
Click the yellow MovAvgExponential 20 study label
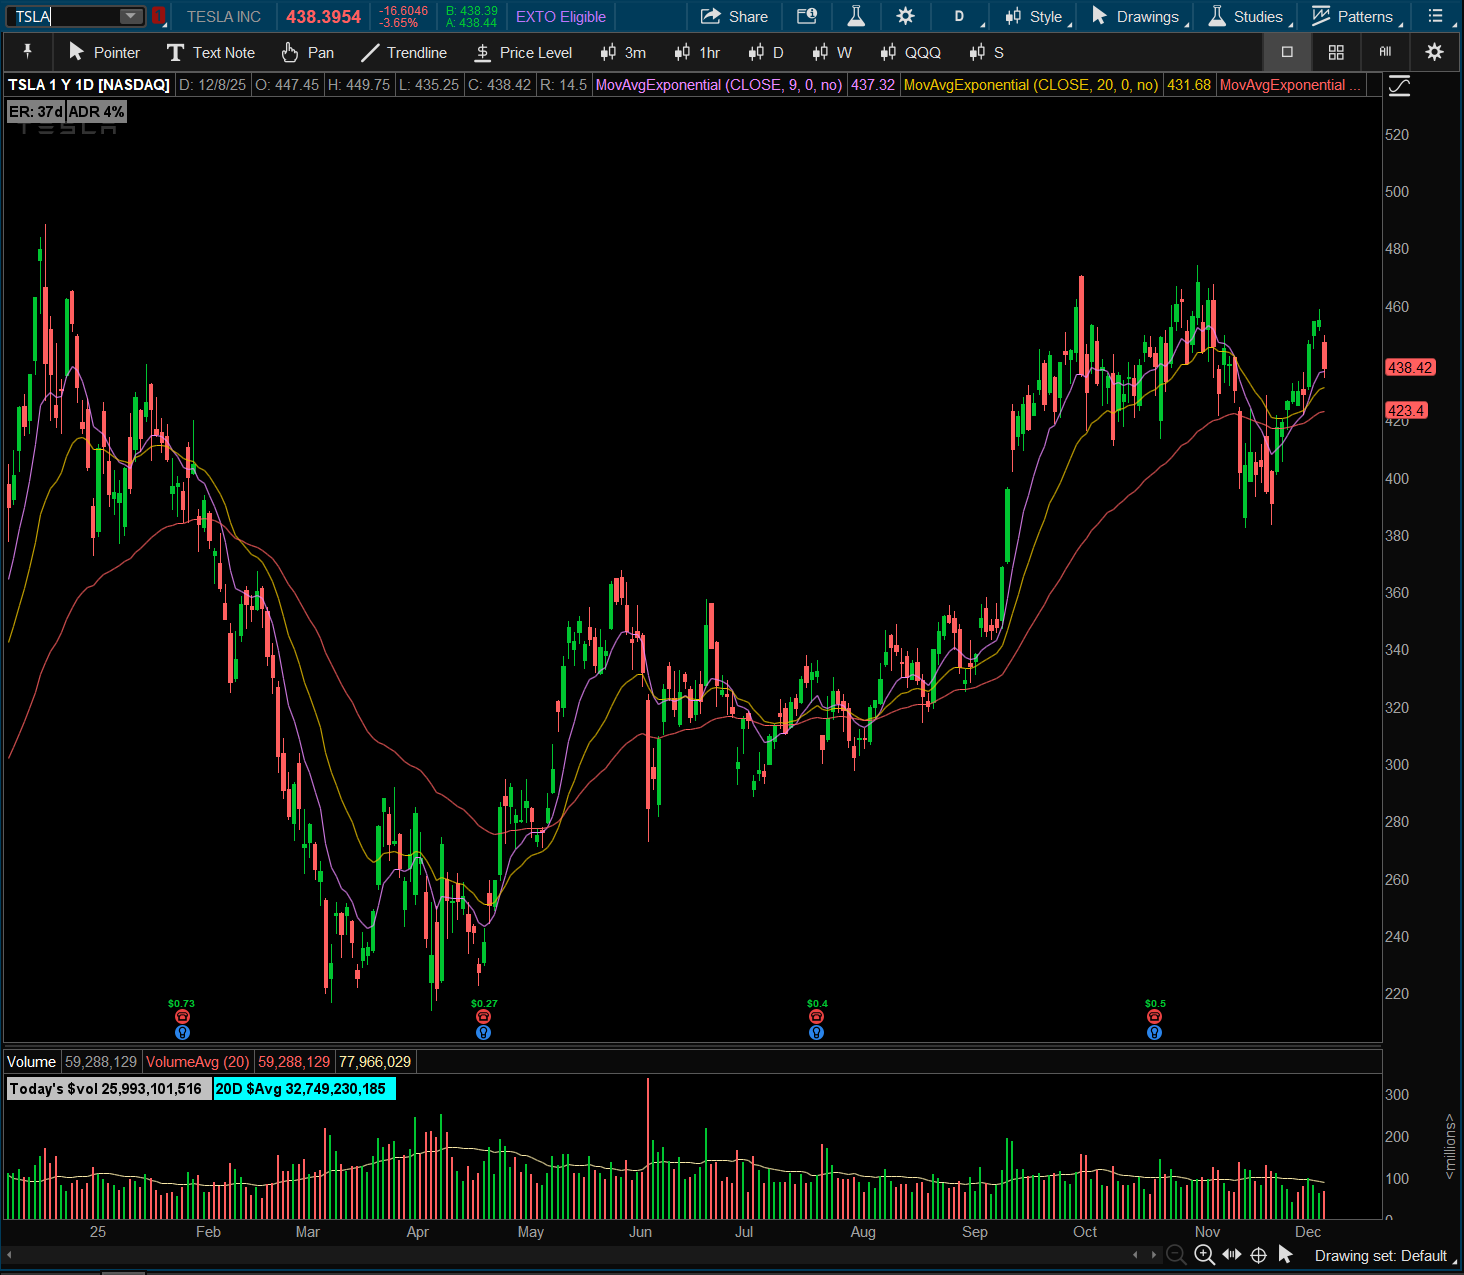[1031, 85]
